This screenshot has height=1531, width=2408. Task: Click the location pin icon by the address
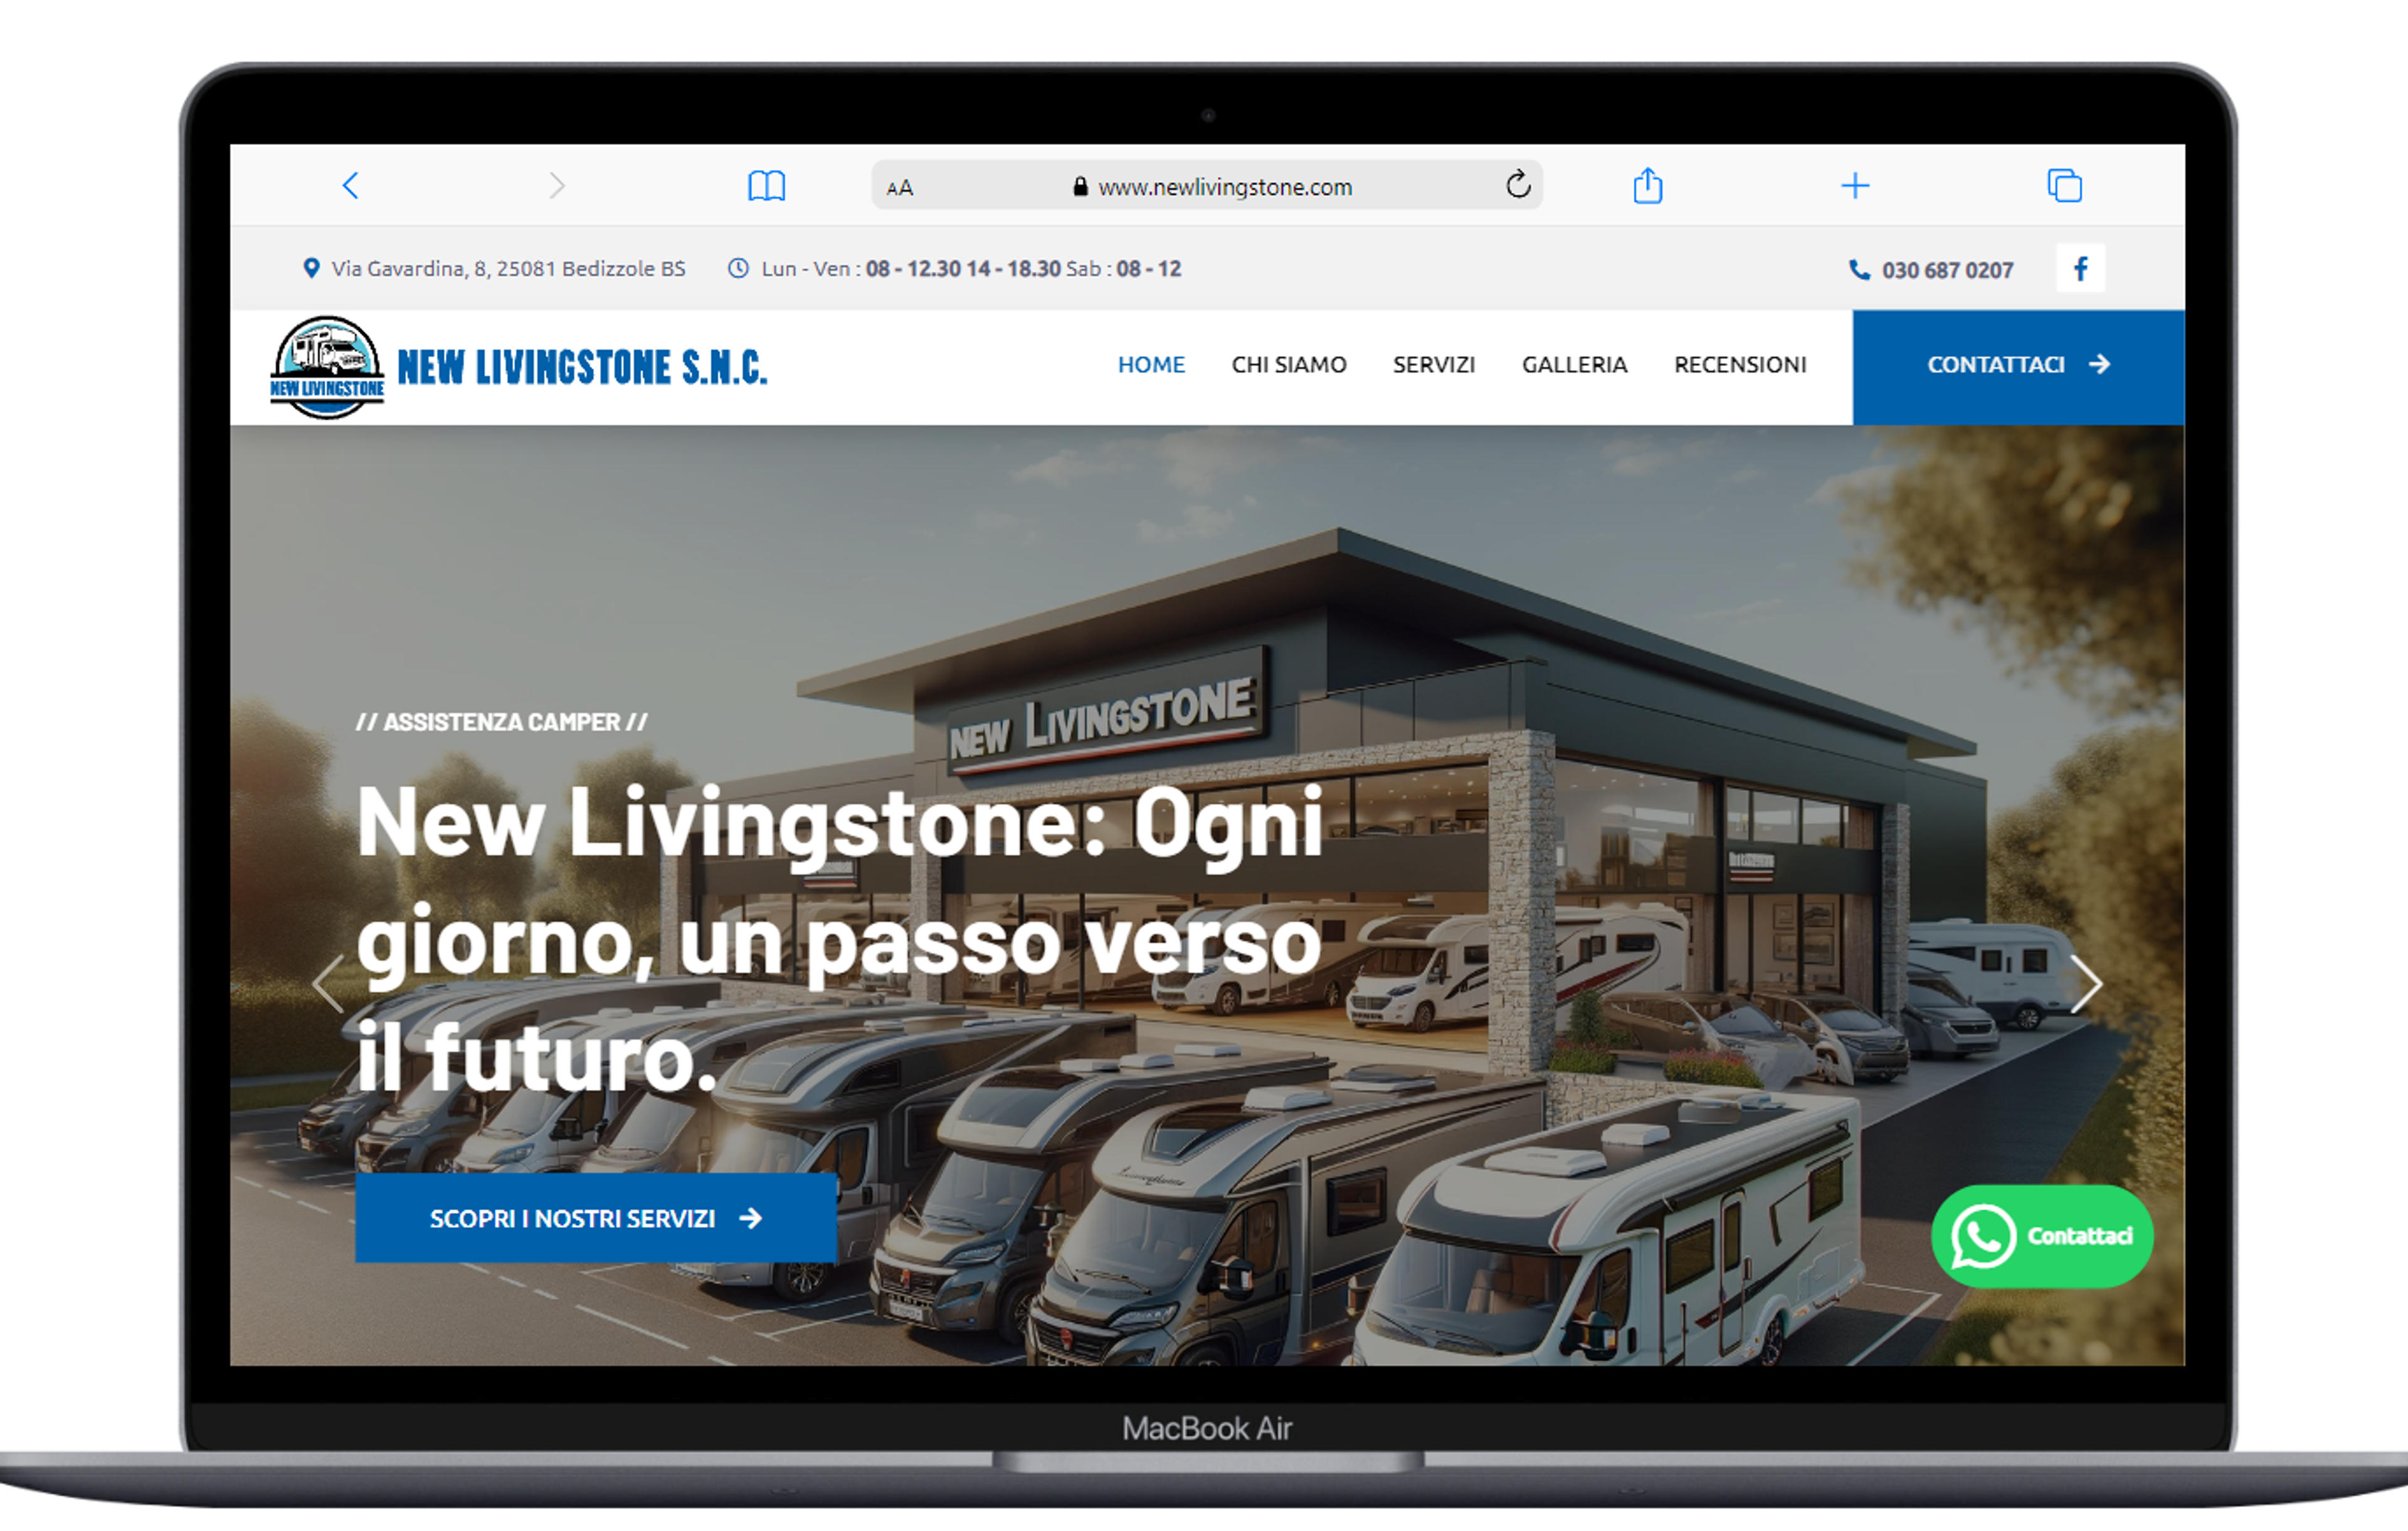(312, 268)
